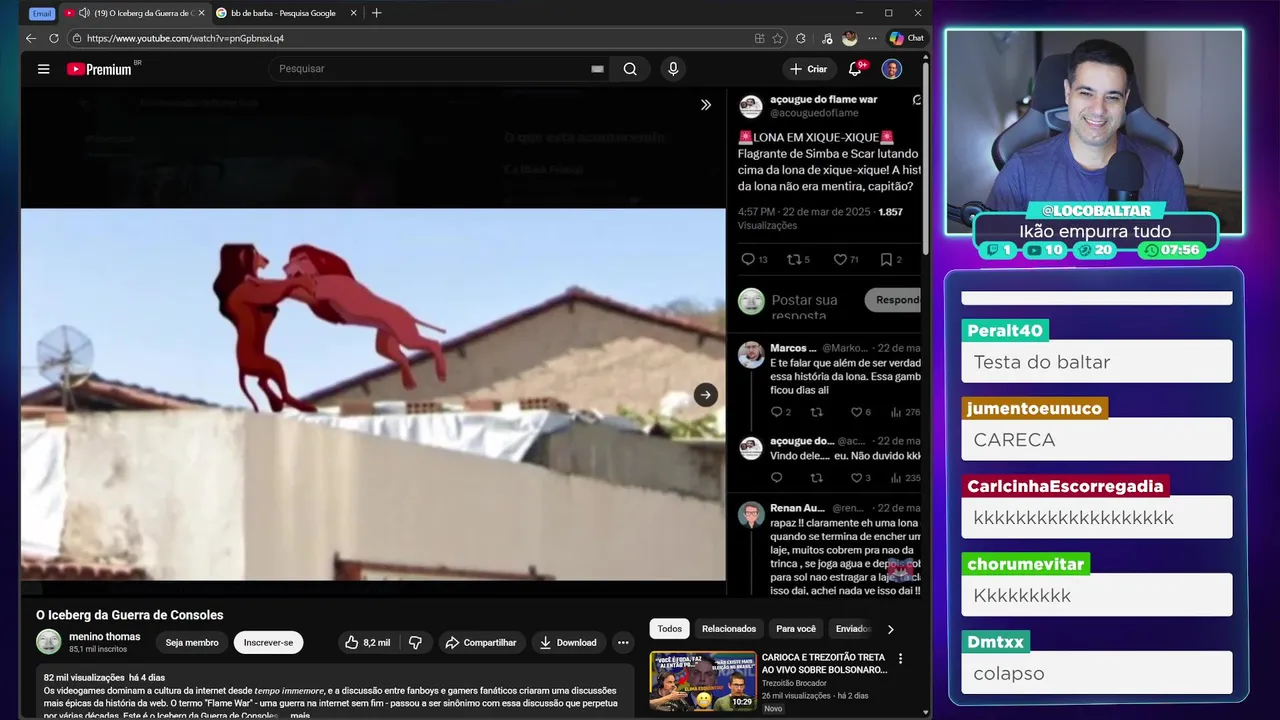Open the YouTube hamburger guide menu
The width and height of the screenshot is (1280, 720).
pyautogui.click(x=43, y=69)
